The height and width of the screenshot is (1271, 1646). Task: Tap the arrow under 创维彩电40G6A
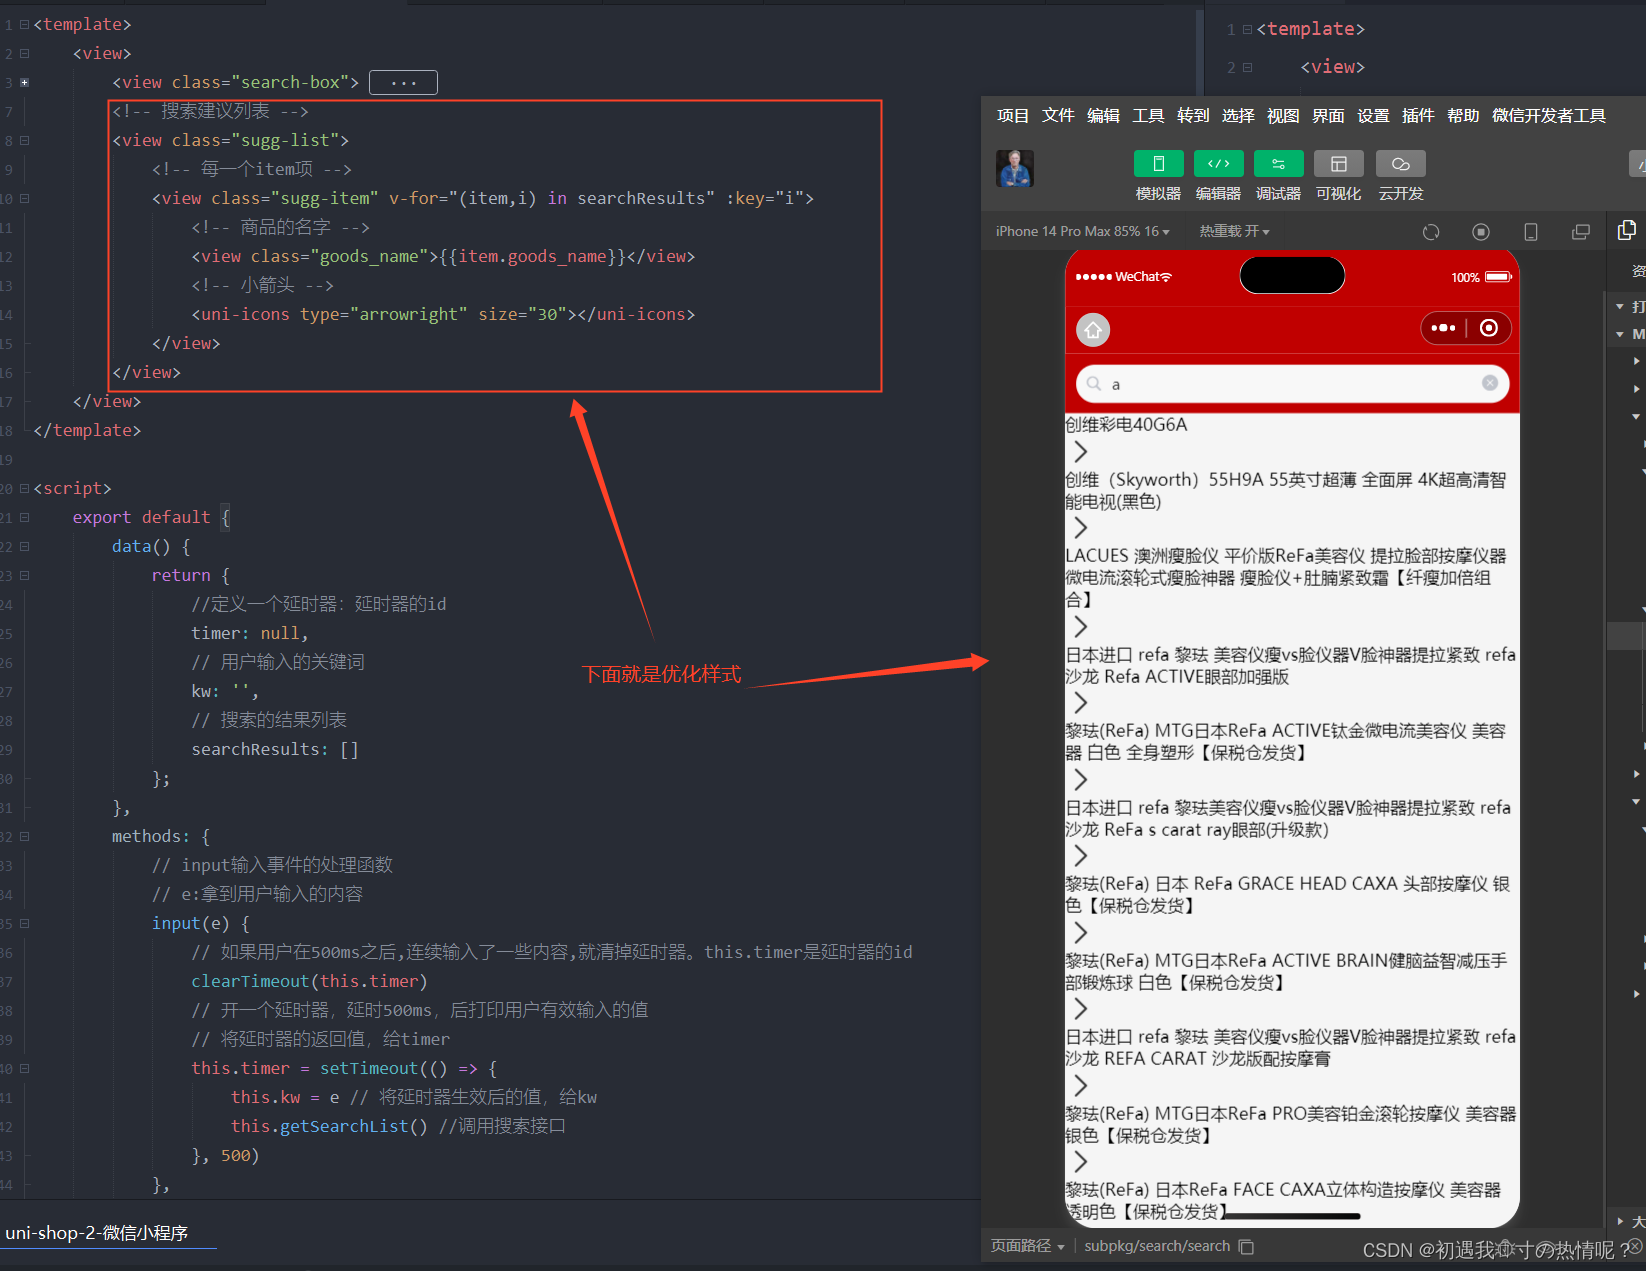(x=1080, y=451)
